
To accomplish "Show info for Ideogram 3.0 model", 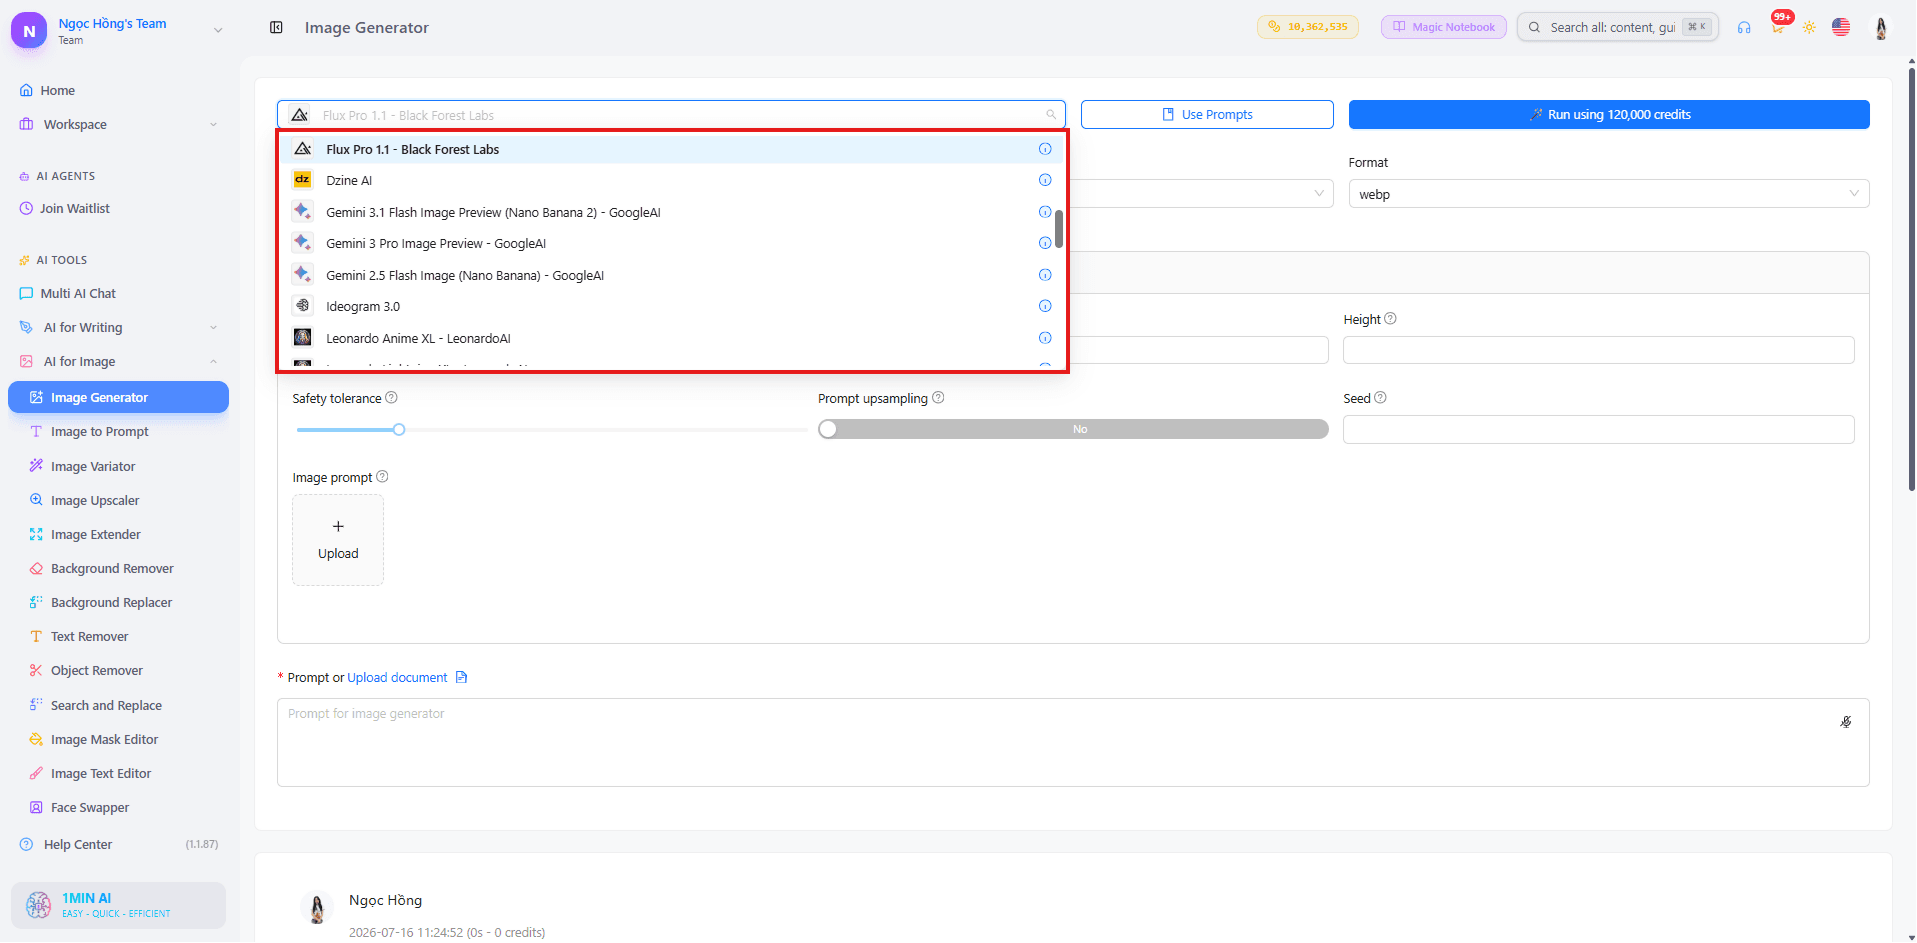I will 1045,306.
